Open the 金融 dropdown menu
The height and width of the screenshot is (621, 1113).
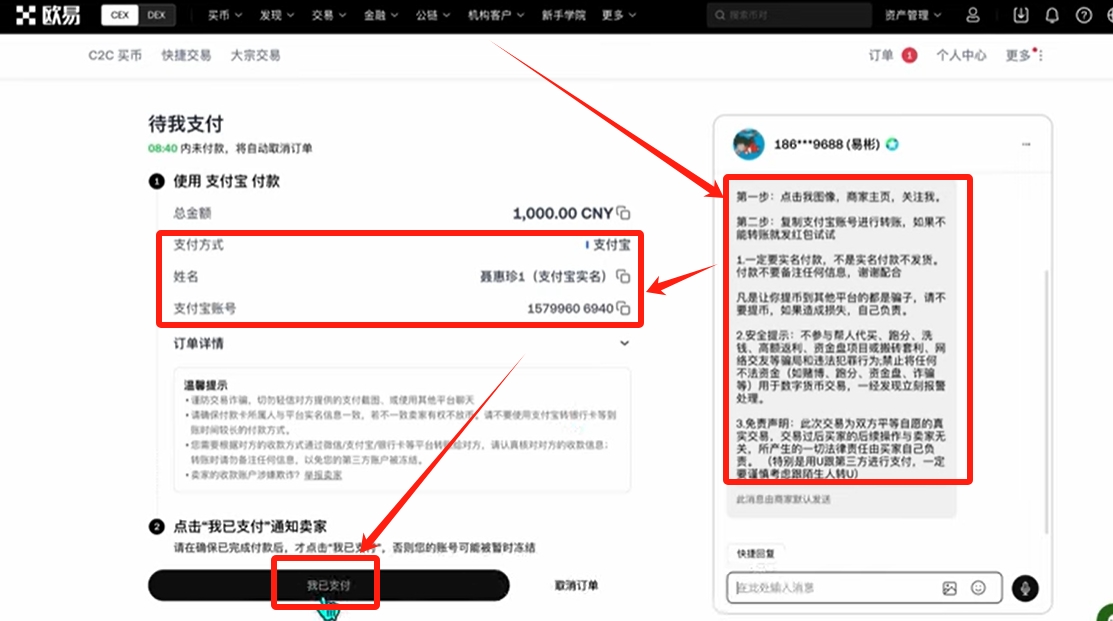tap(381, 15)
